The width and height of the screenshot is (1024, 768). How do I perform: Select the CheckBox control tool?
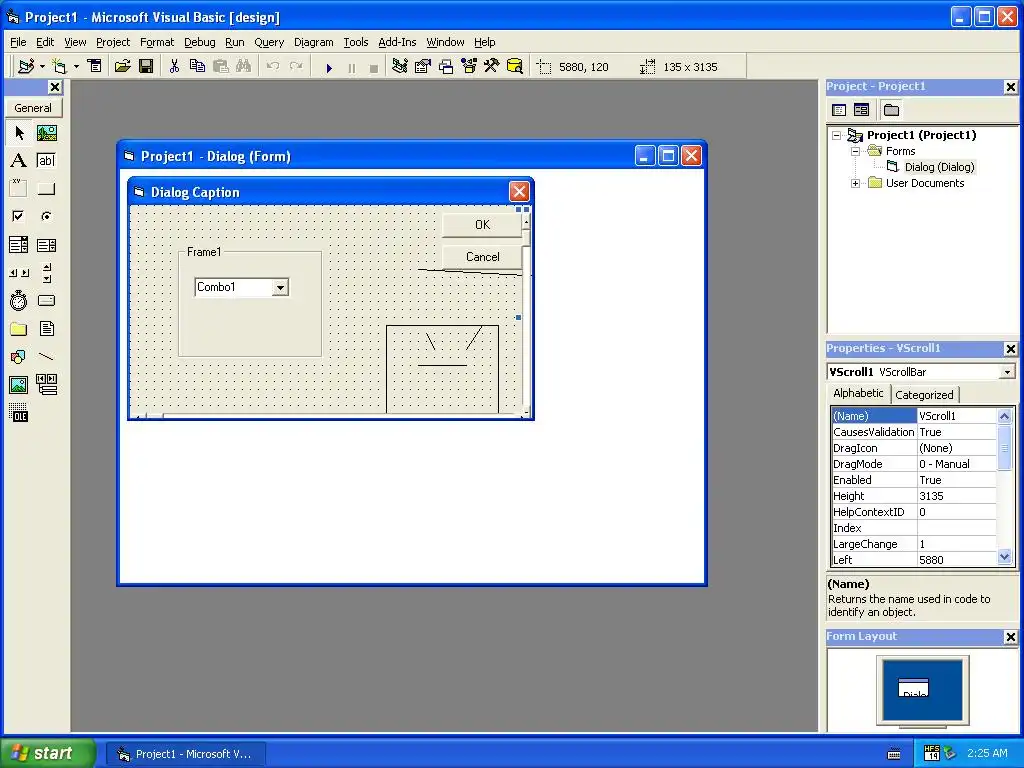[19, 216]
